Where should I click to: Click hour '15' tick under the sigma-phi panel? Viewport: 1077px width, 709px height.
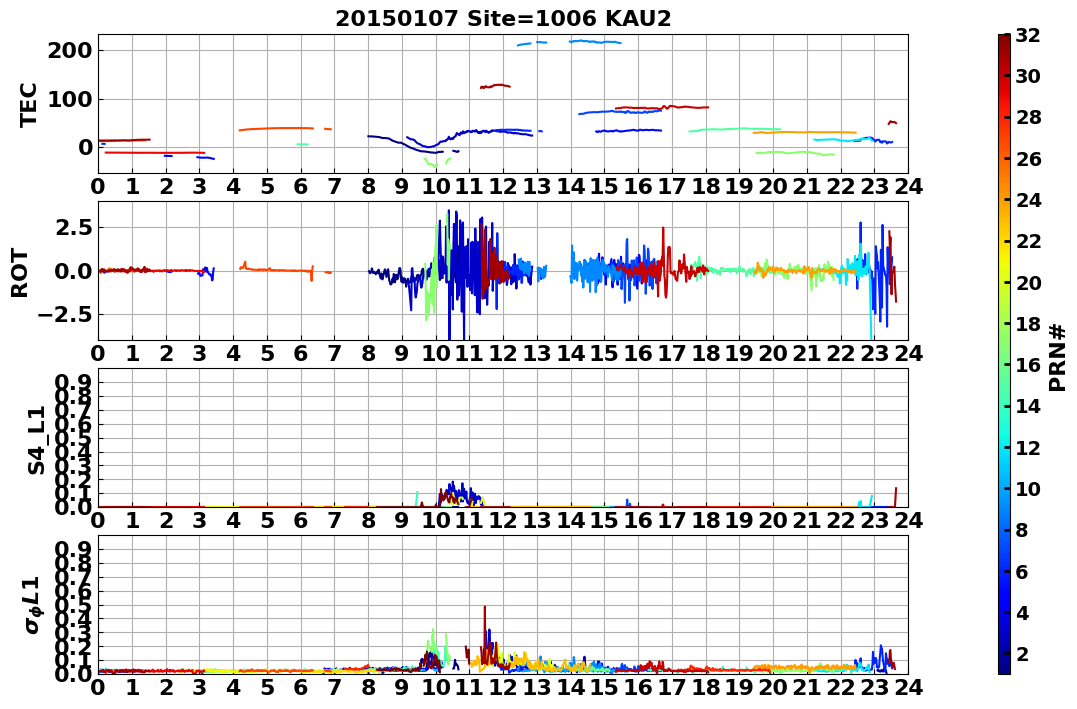[604, 687]
